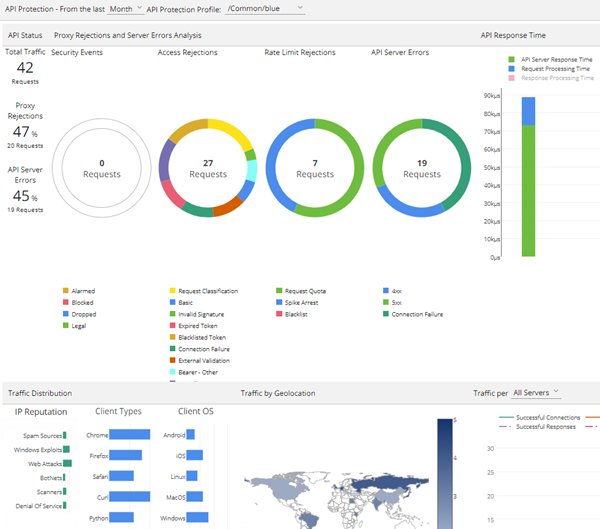Click the External Validation legend marker

click(171, 360)
